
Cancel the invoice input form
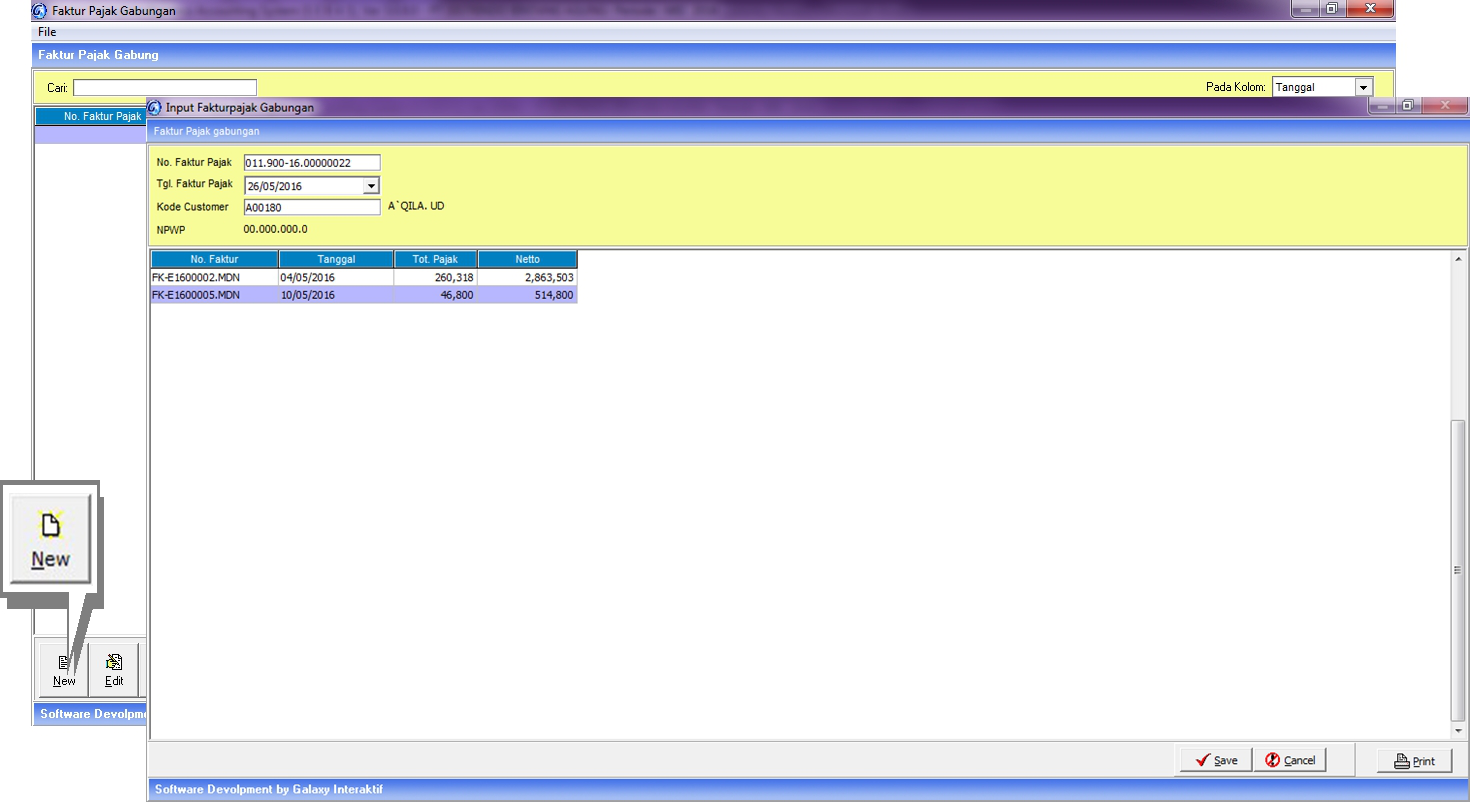pos(1290,760)
